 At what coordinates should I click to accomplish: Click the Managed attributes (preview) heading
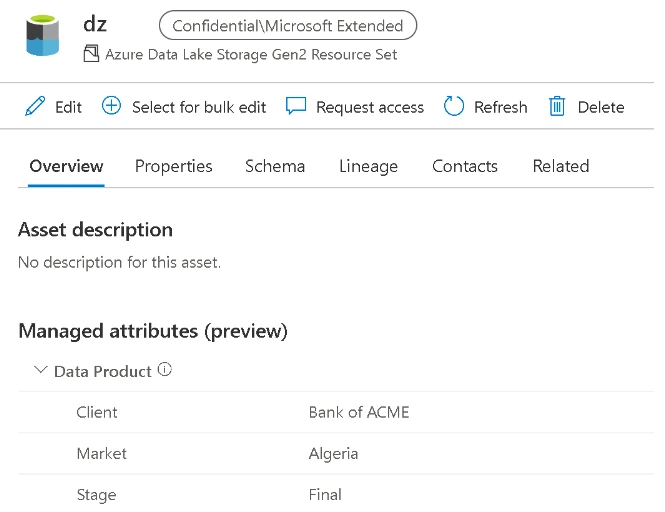153,330
